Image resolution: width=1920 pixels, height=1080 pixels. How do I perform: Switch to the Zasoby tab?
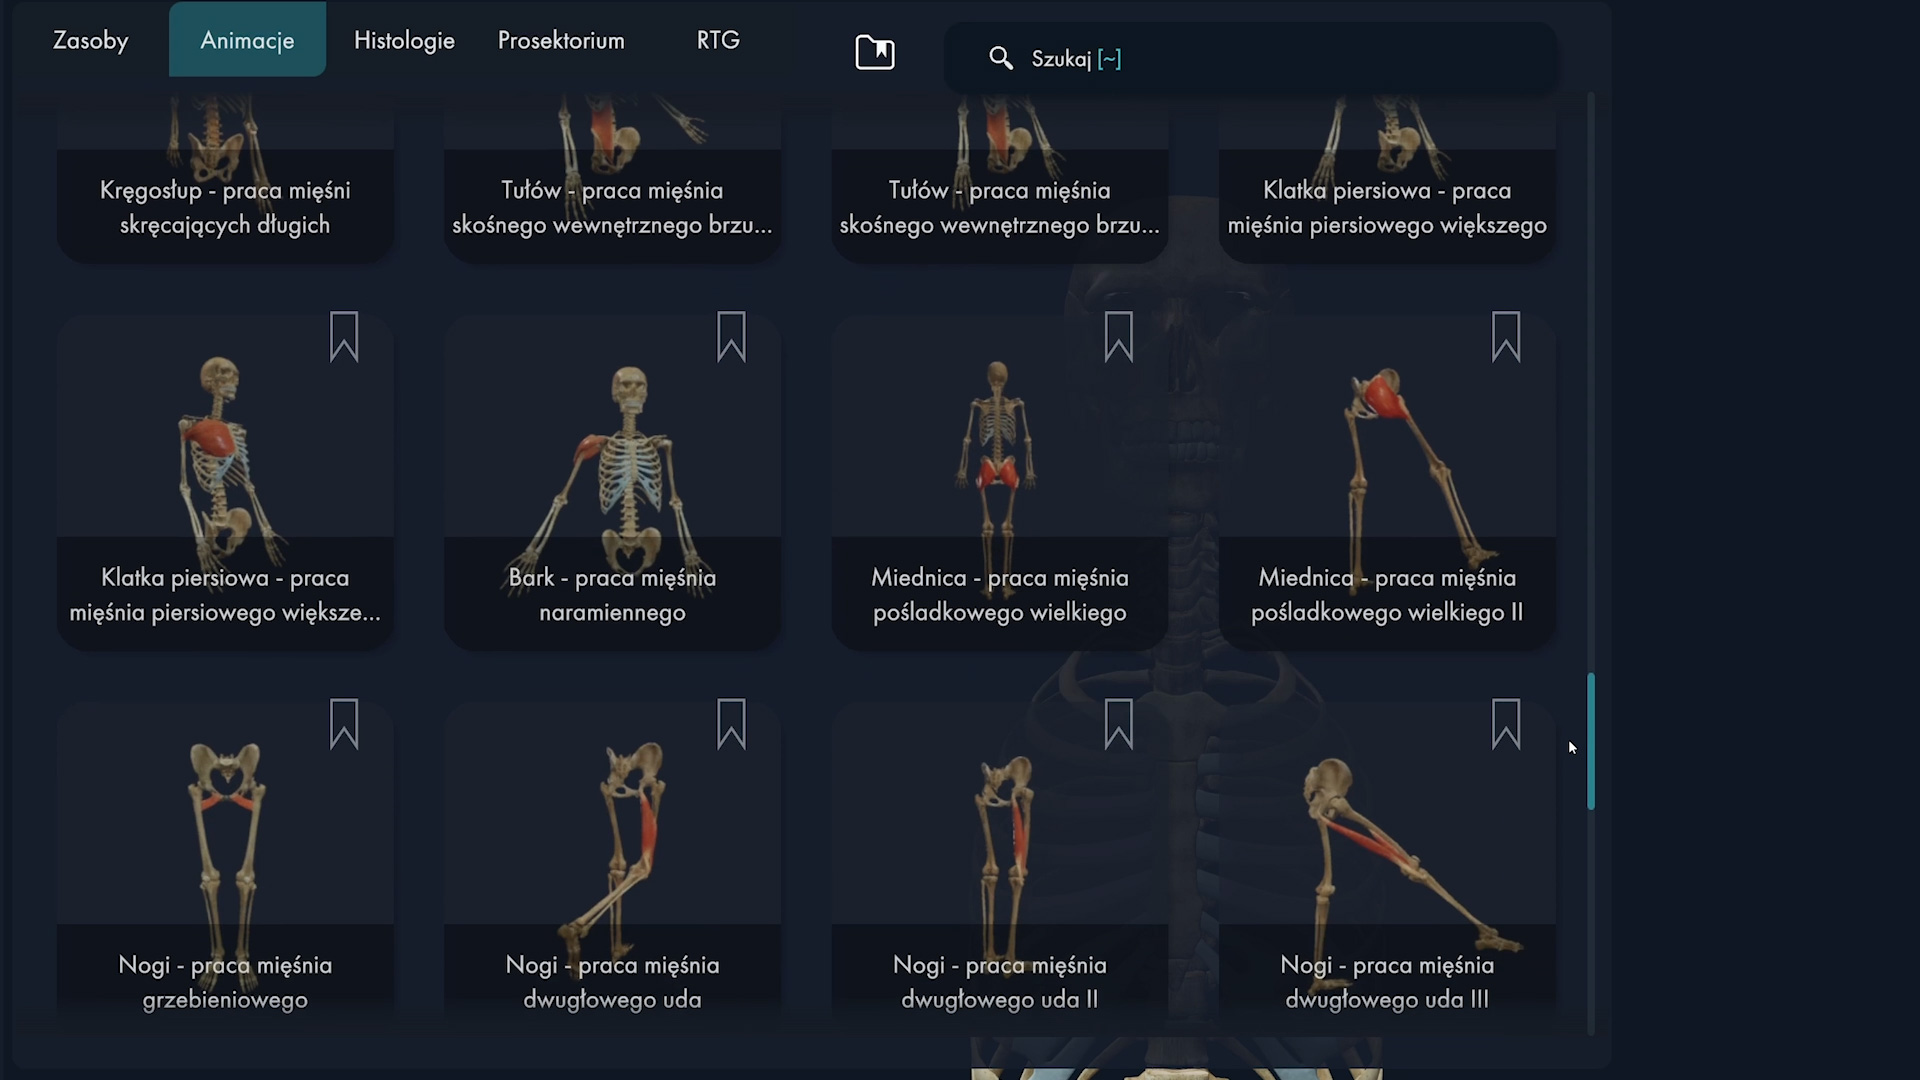[x=91, y=40]
